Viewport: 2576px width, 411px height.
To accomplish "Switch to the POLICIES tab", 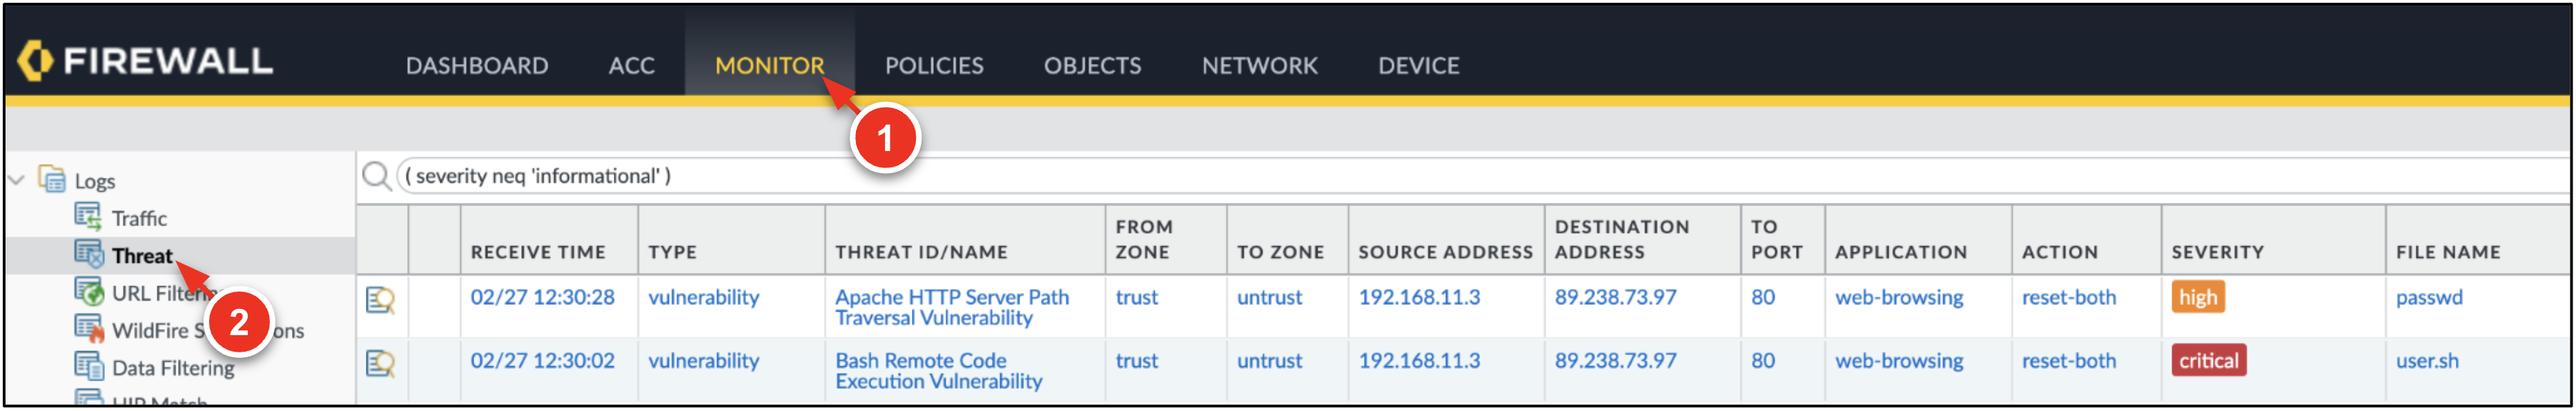I will [x=933, y=66].
